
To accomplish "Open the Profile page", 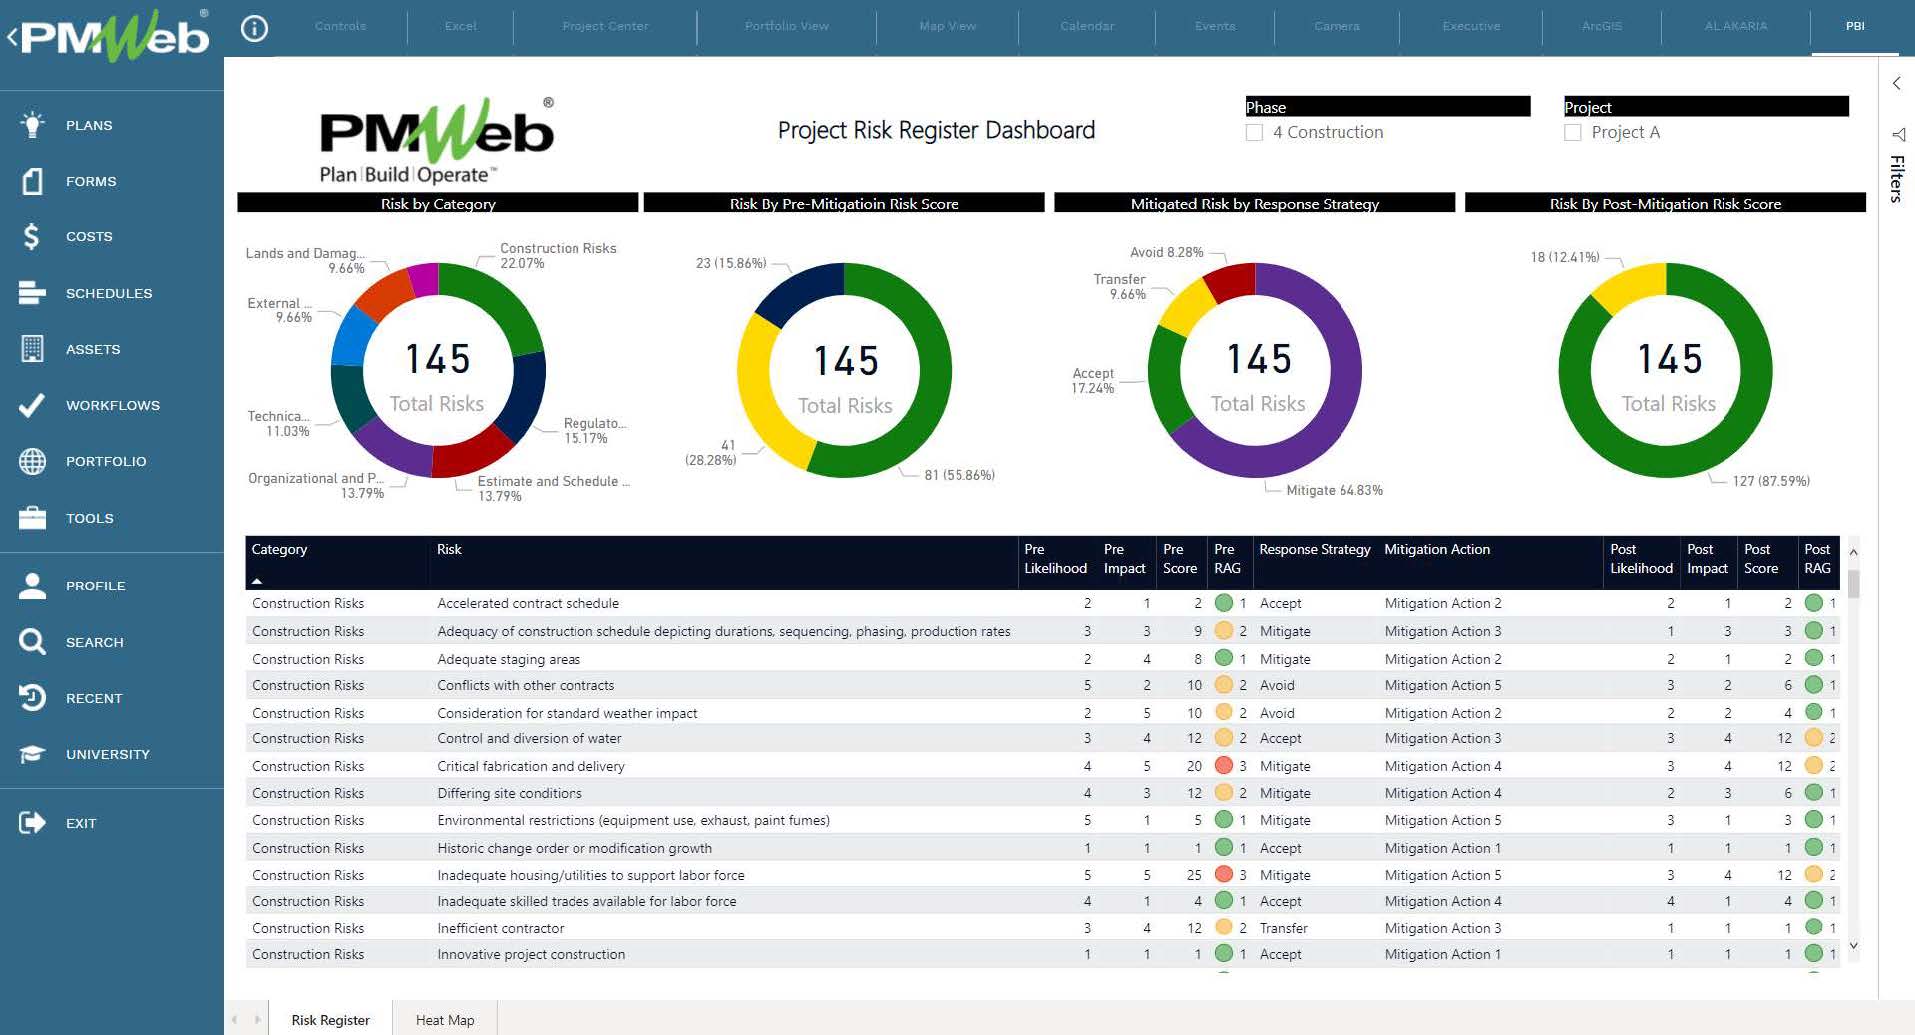I will (x=95, y=585).
